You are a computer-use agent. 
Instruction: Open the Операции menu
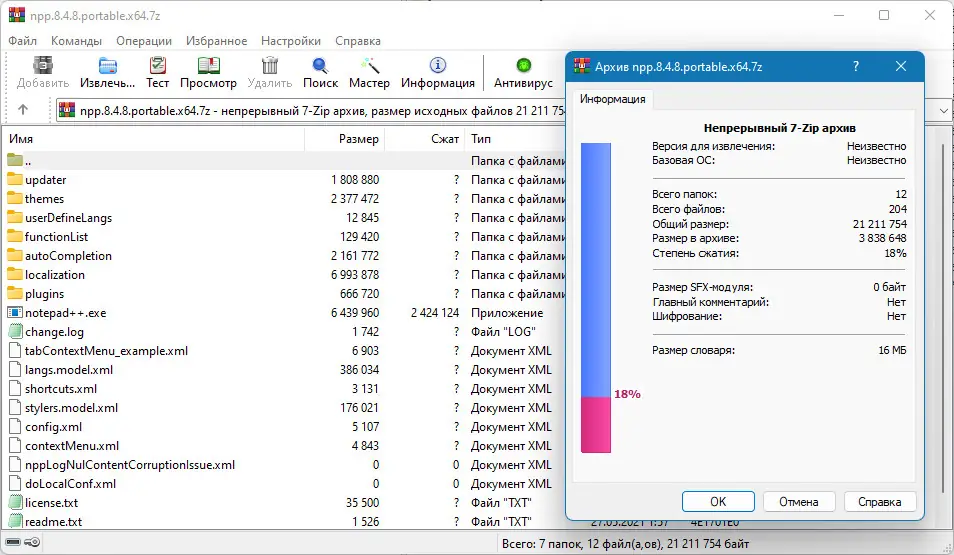point(144,41)
